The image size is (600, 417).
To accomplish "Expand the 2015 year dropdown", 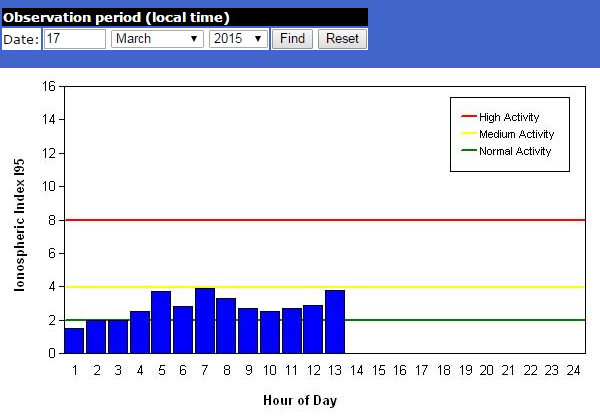I will point(238,39).
